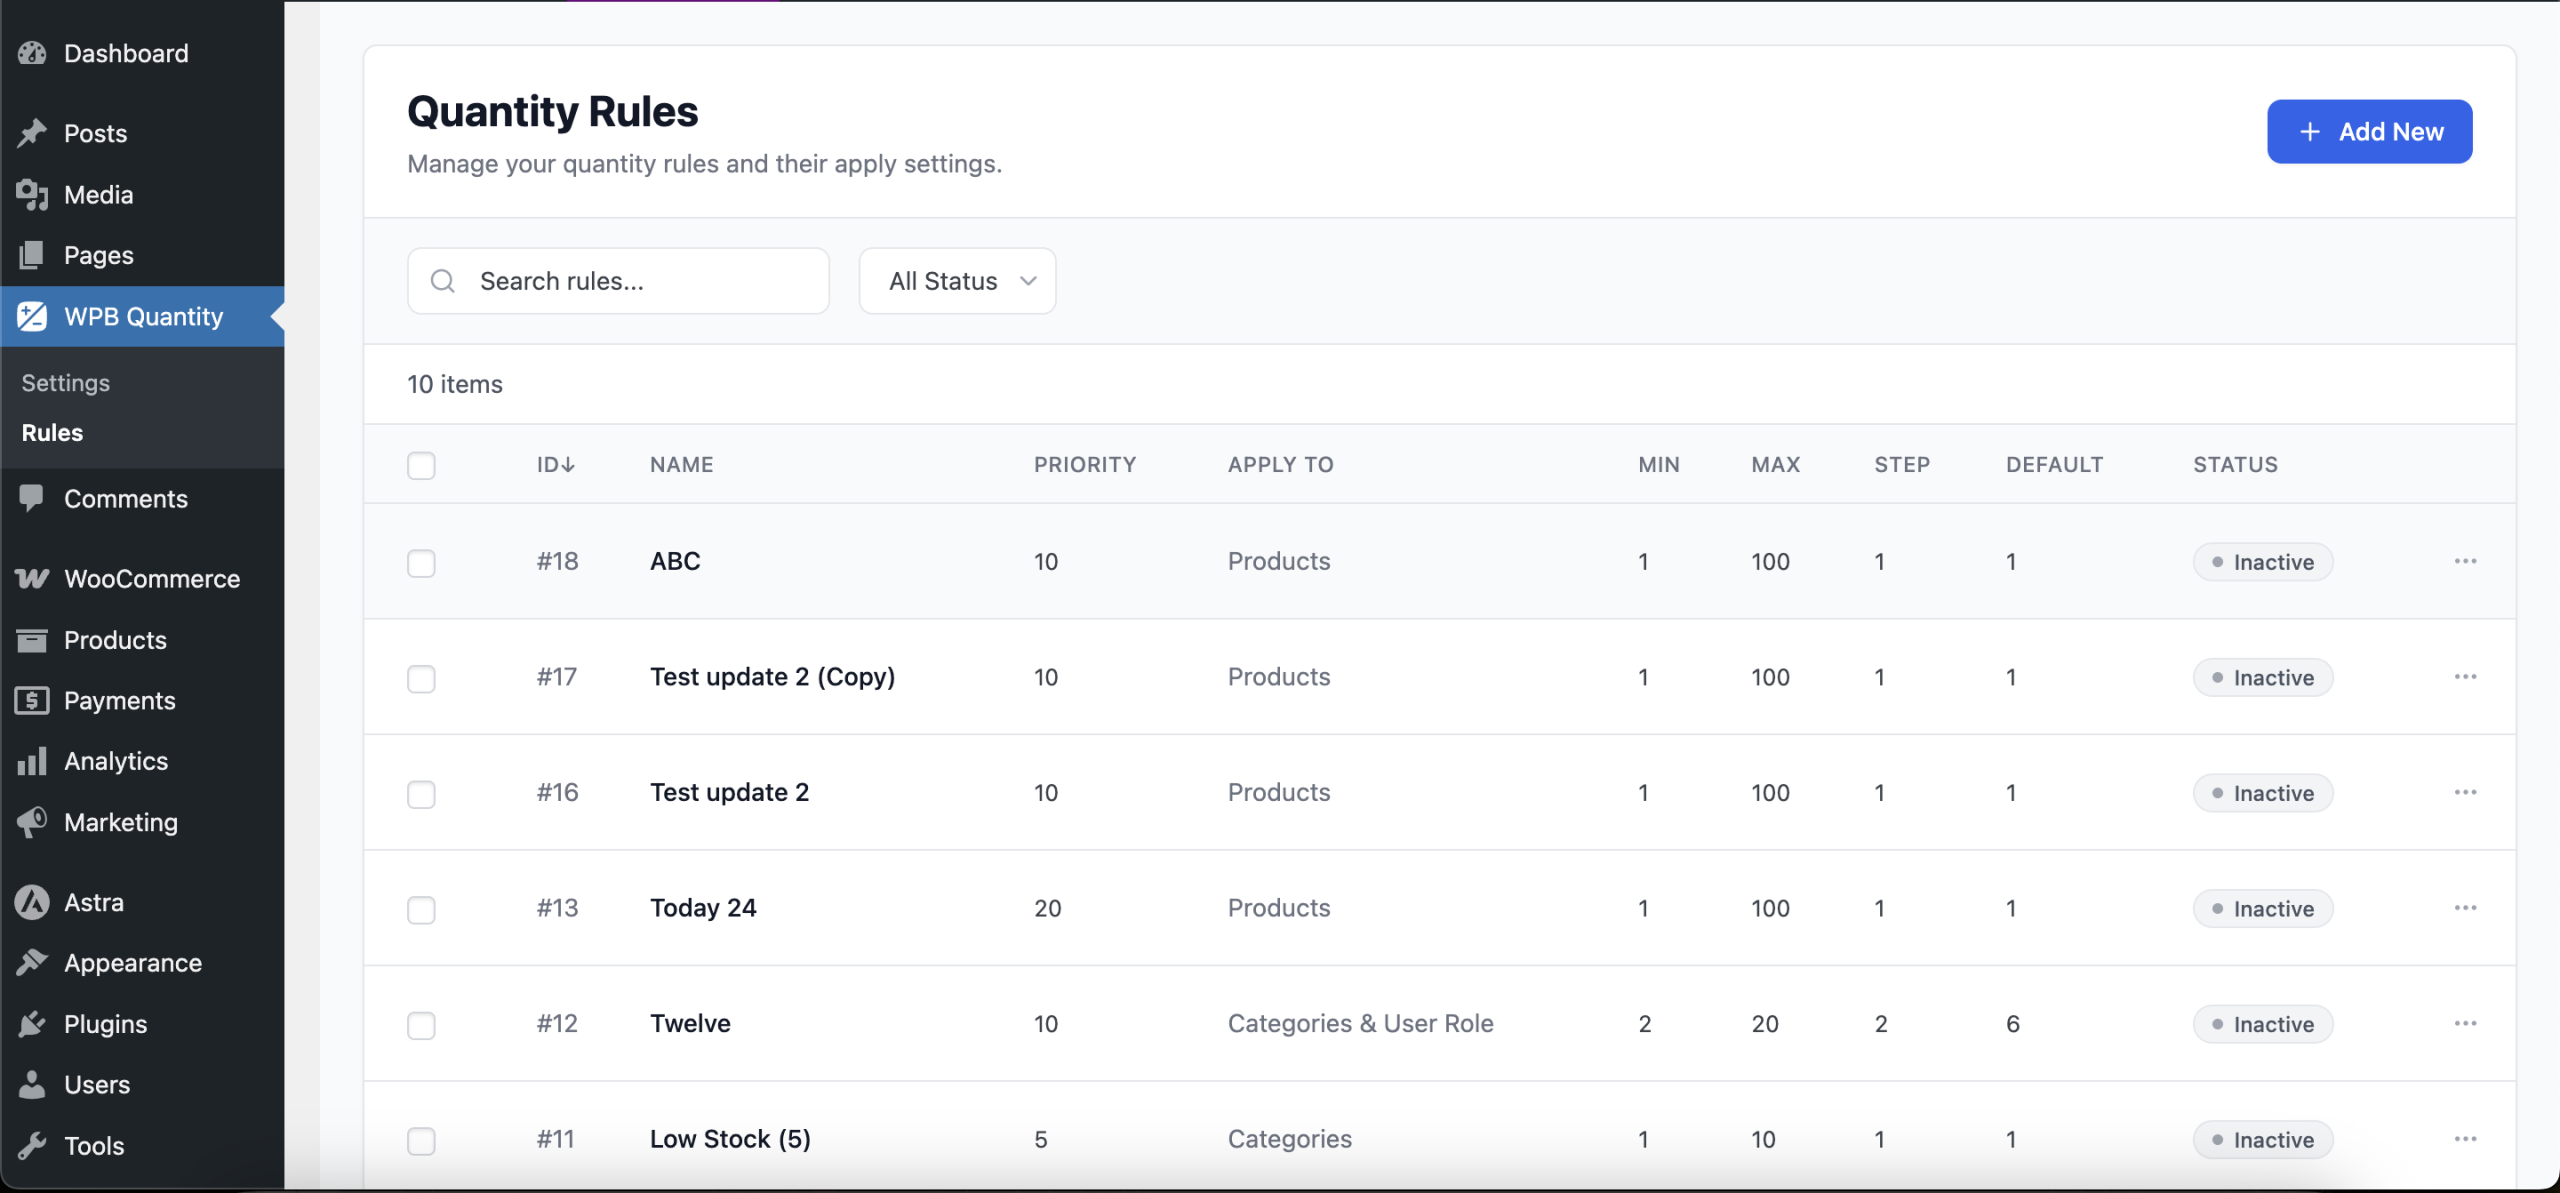
Task: Click the Plugins plug icon
Action: [32, 1024]
